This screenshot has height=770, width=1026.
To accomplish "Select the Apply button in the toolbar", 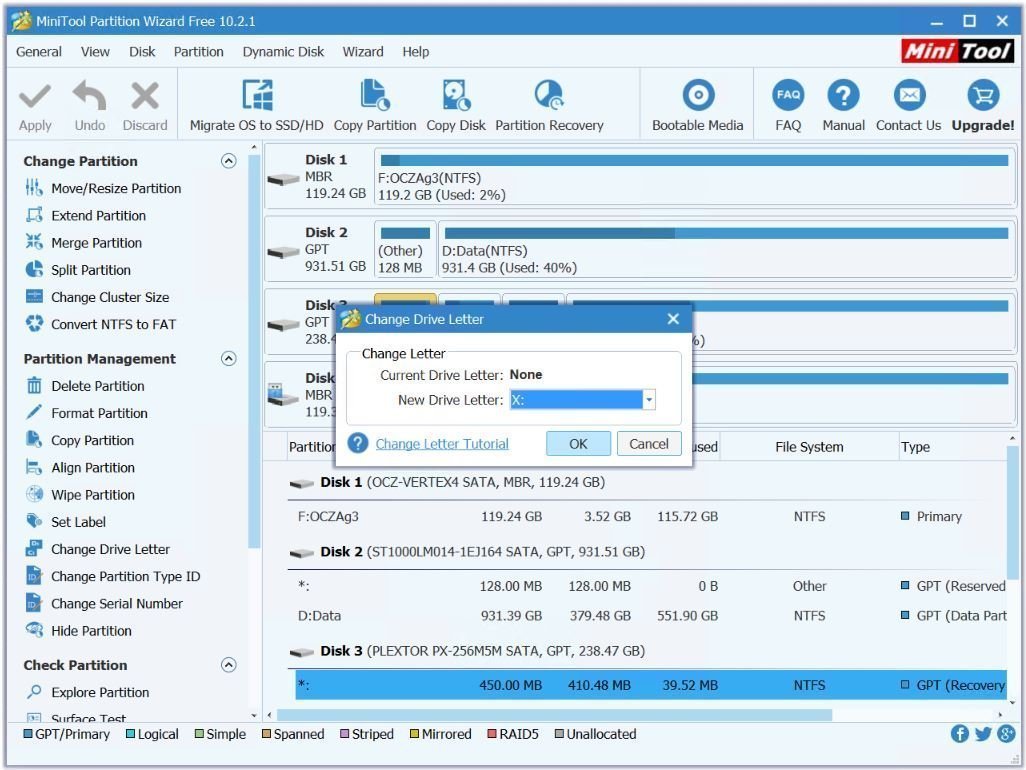I will 35,100.
